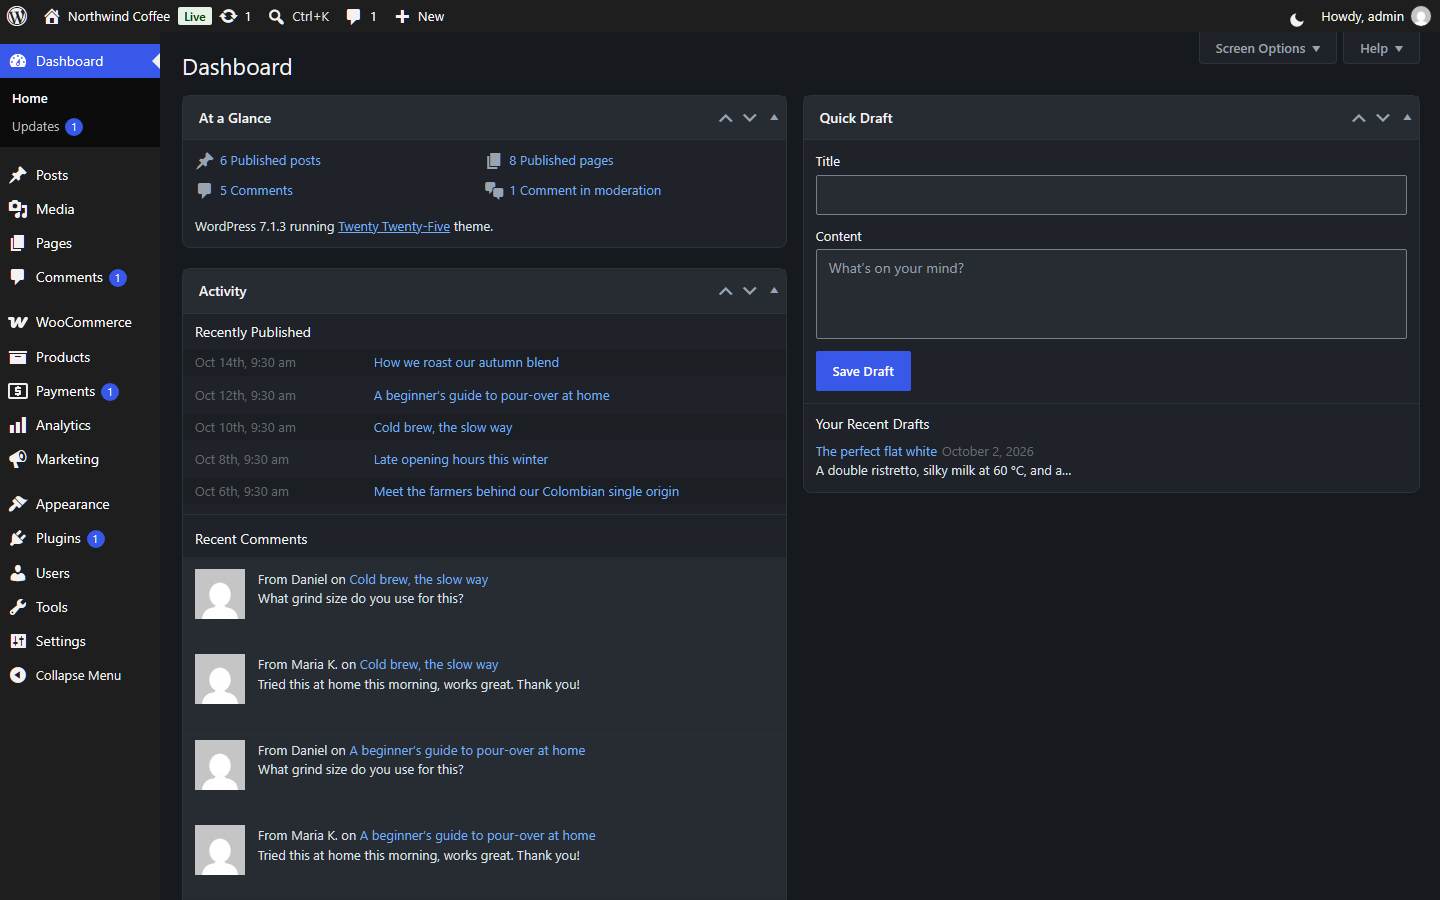Click the comments bubble icon in admin bar
Viewport: 1440px width, 900px height.
[x=353, y=16]
